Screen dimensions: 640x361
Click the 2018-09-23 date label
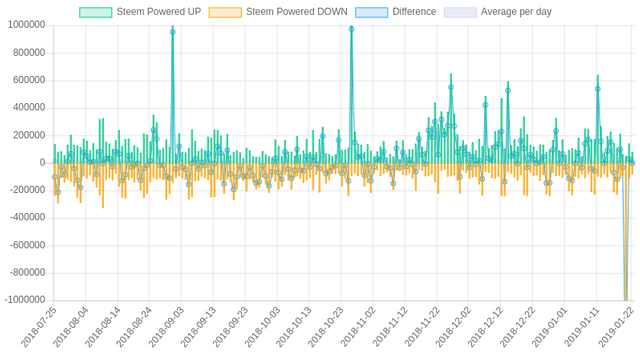230,327
